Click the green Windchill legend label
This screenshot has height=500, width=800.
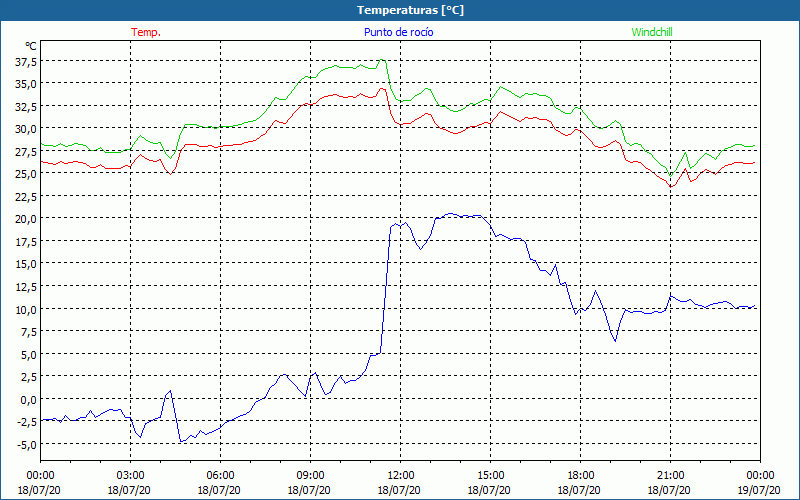coord(652,32)
